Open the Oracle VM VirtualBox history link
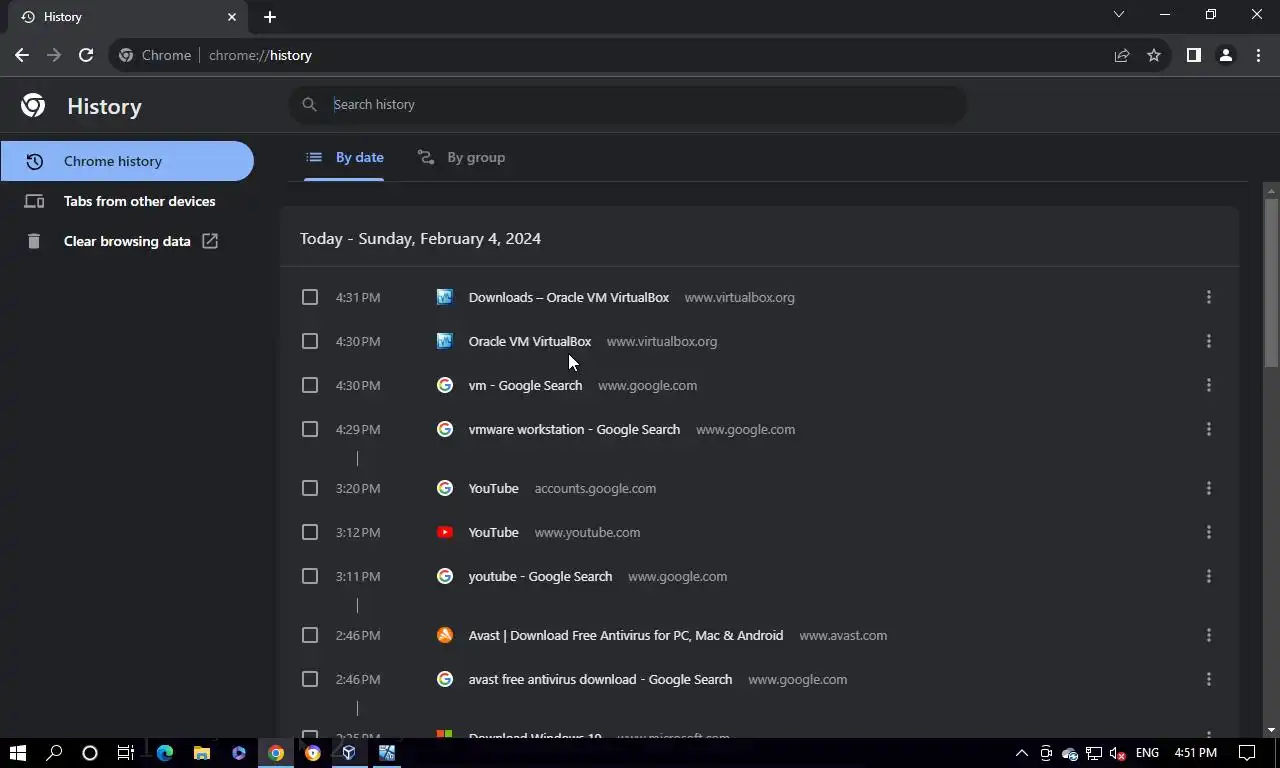Viewport: 1280px width, 768px height. pyautogui.click(x=530, y=341)
